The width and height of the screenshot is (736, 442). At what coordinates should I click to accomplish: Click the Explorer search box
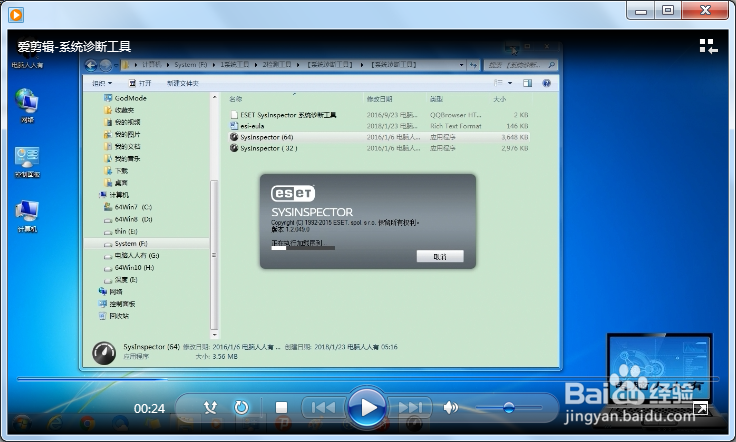click(x=521, y=65)
